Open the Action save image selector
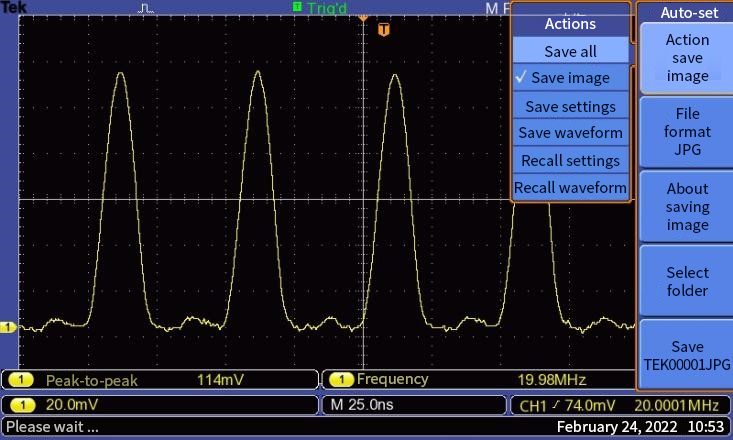This screenshot has width=733, height=440. [x=687, y=58]
